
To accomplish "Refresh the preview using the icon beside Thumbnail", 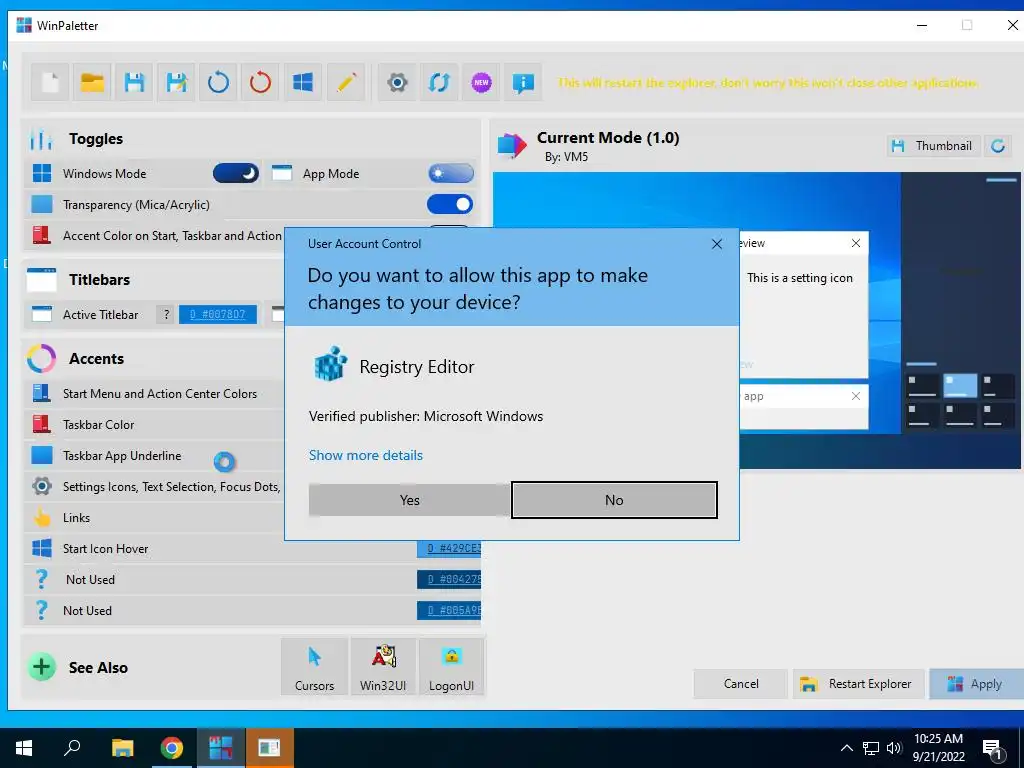I will 998,146.
